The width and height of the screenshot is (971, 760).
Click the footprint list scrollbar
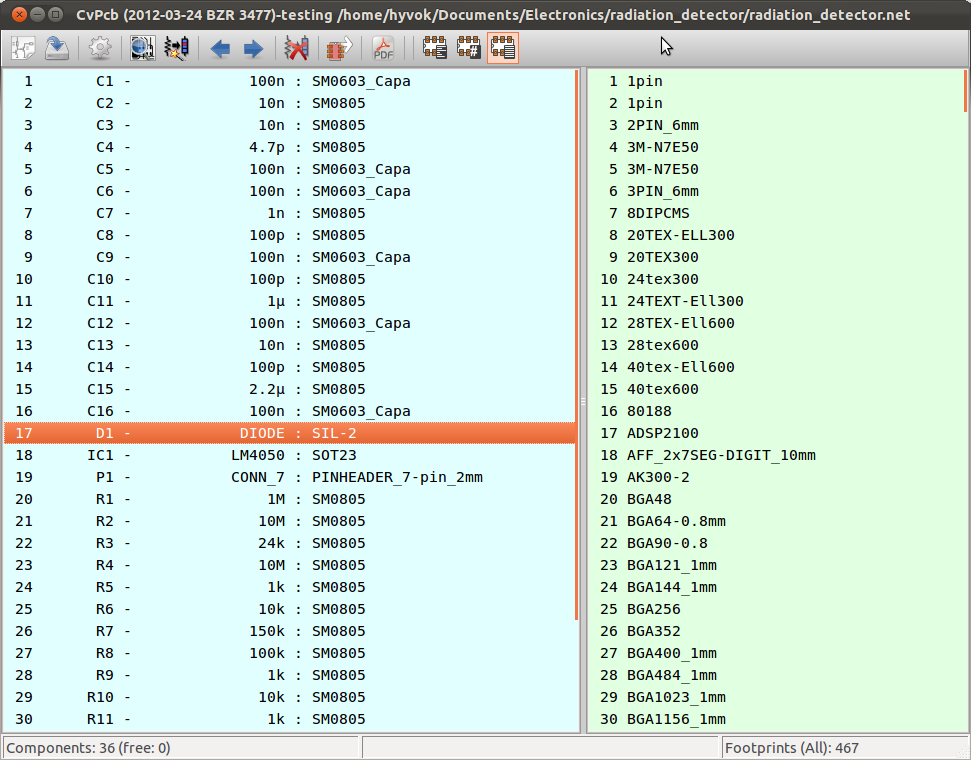pos(965,90)
